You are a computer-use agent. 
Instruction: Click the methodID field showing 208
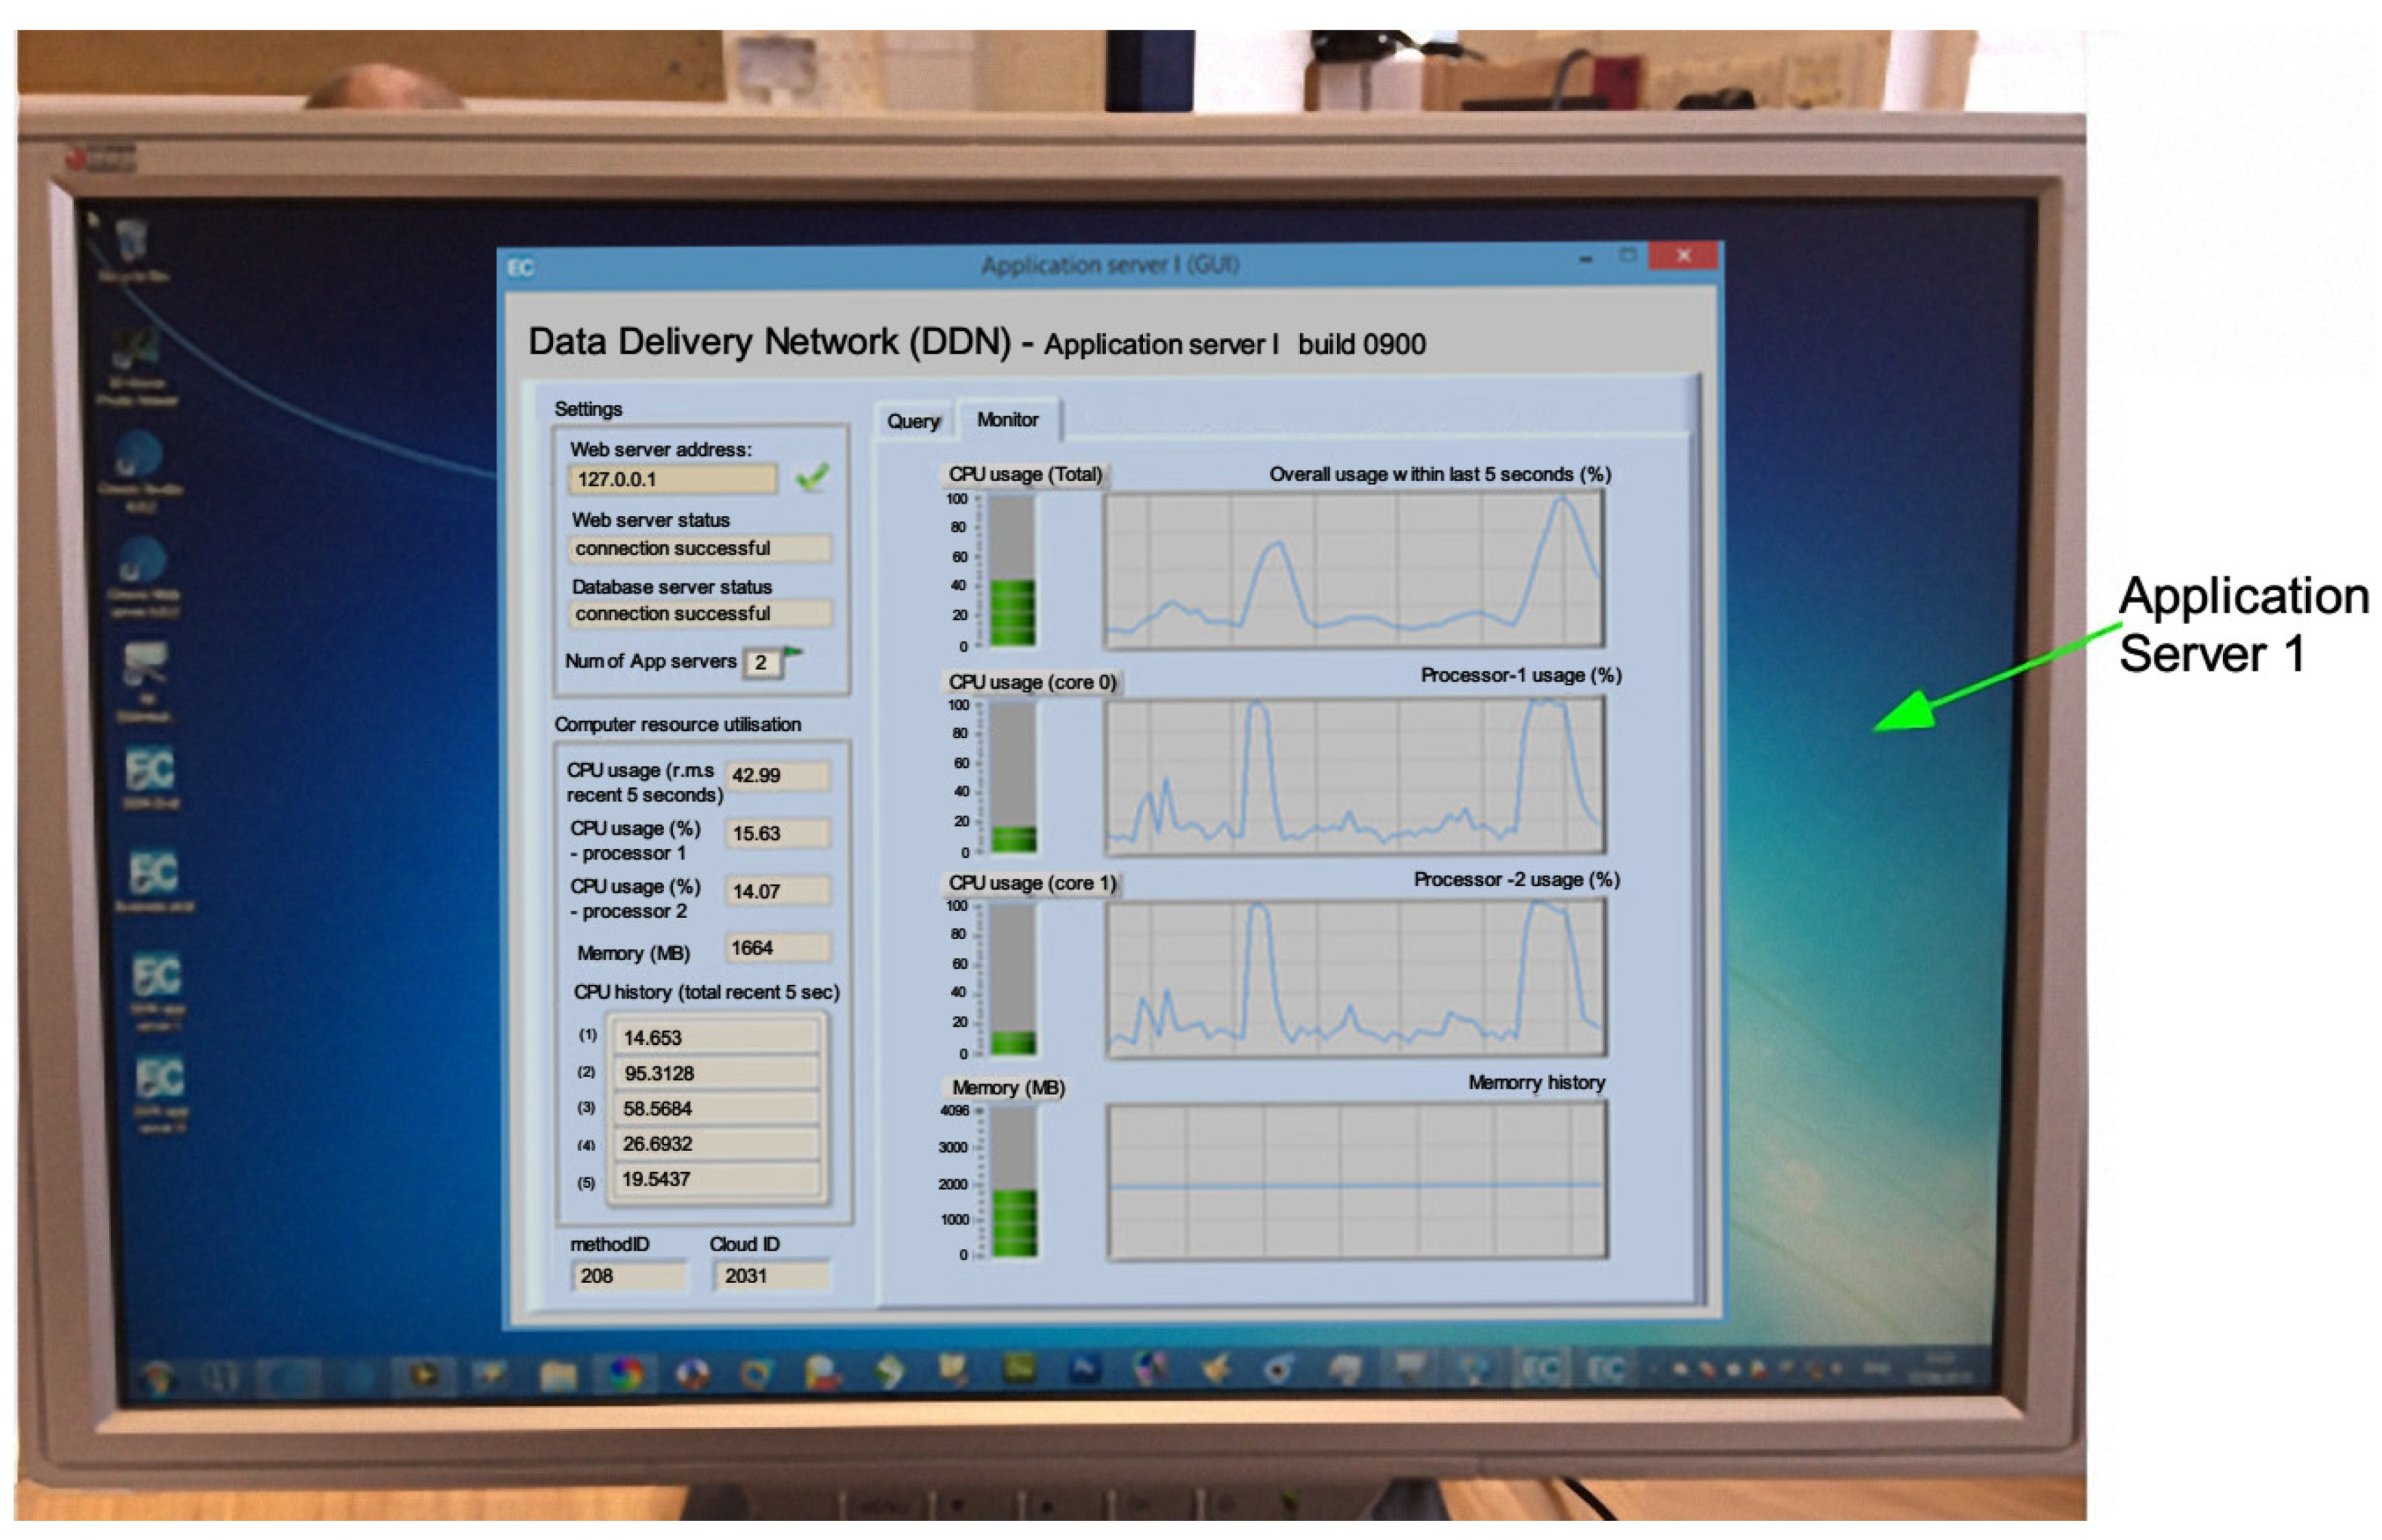pos(629,1276)
